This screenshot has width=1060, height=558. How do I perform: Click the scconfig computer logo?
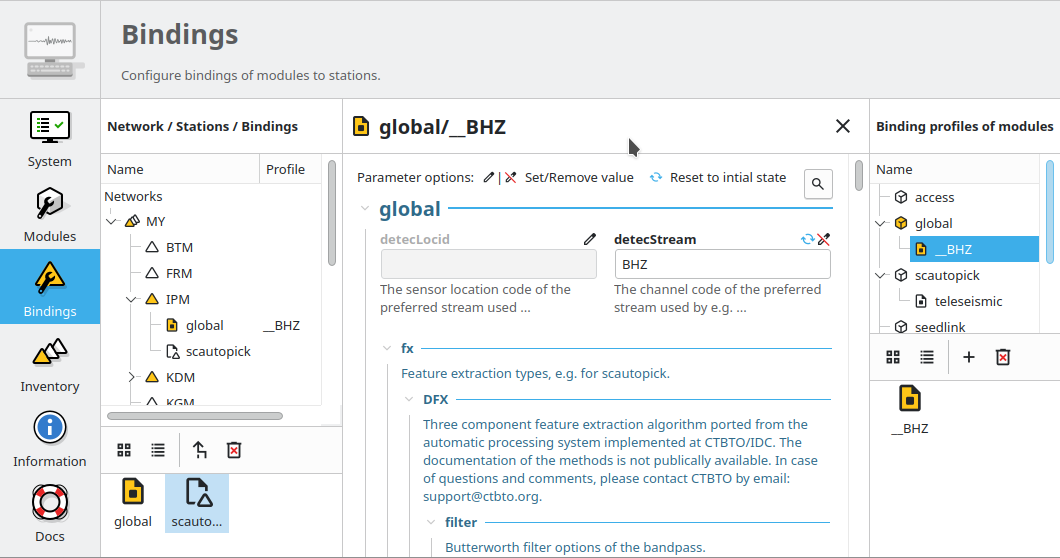click(x=54, y=50)
